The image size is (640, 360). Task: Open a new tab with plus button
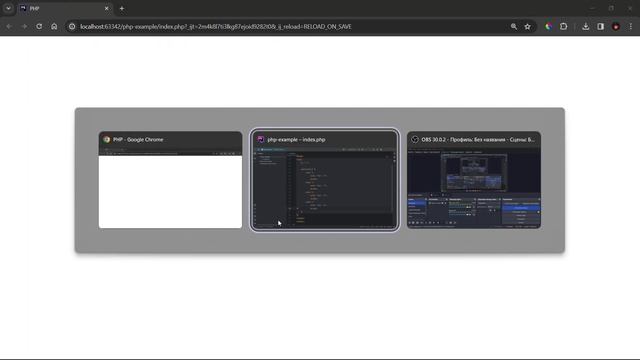(122, 9)
